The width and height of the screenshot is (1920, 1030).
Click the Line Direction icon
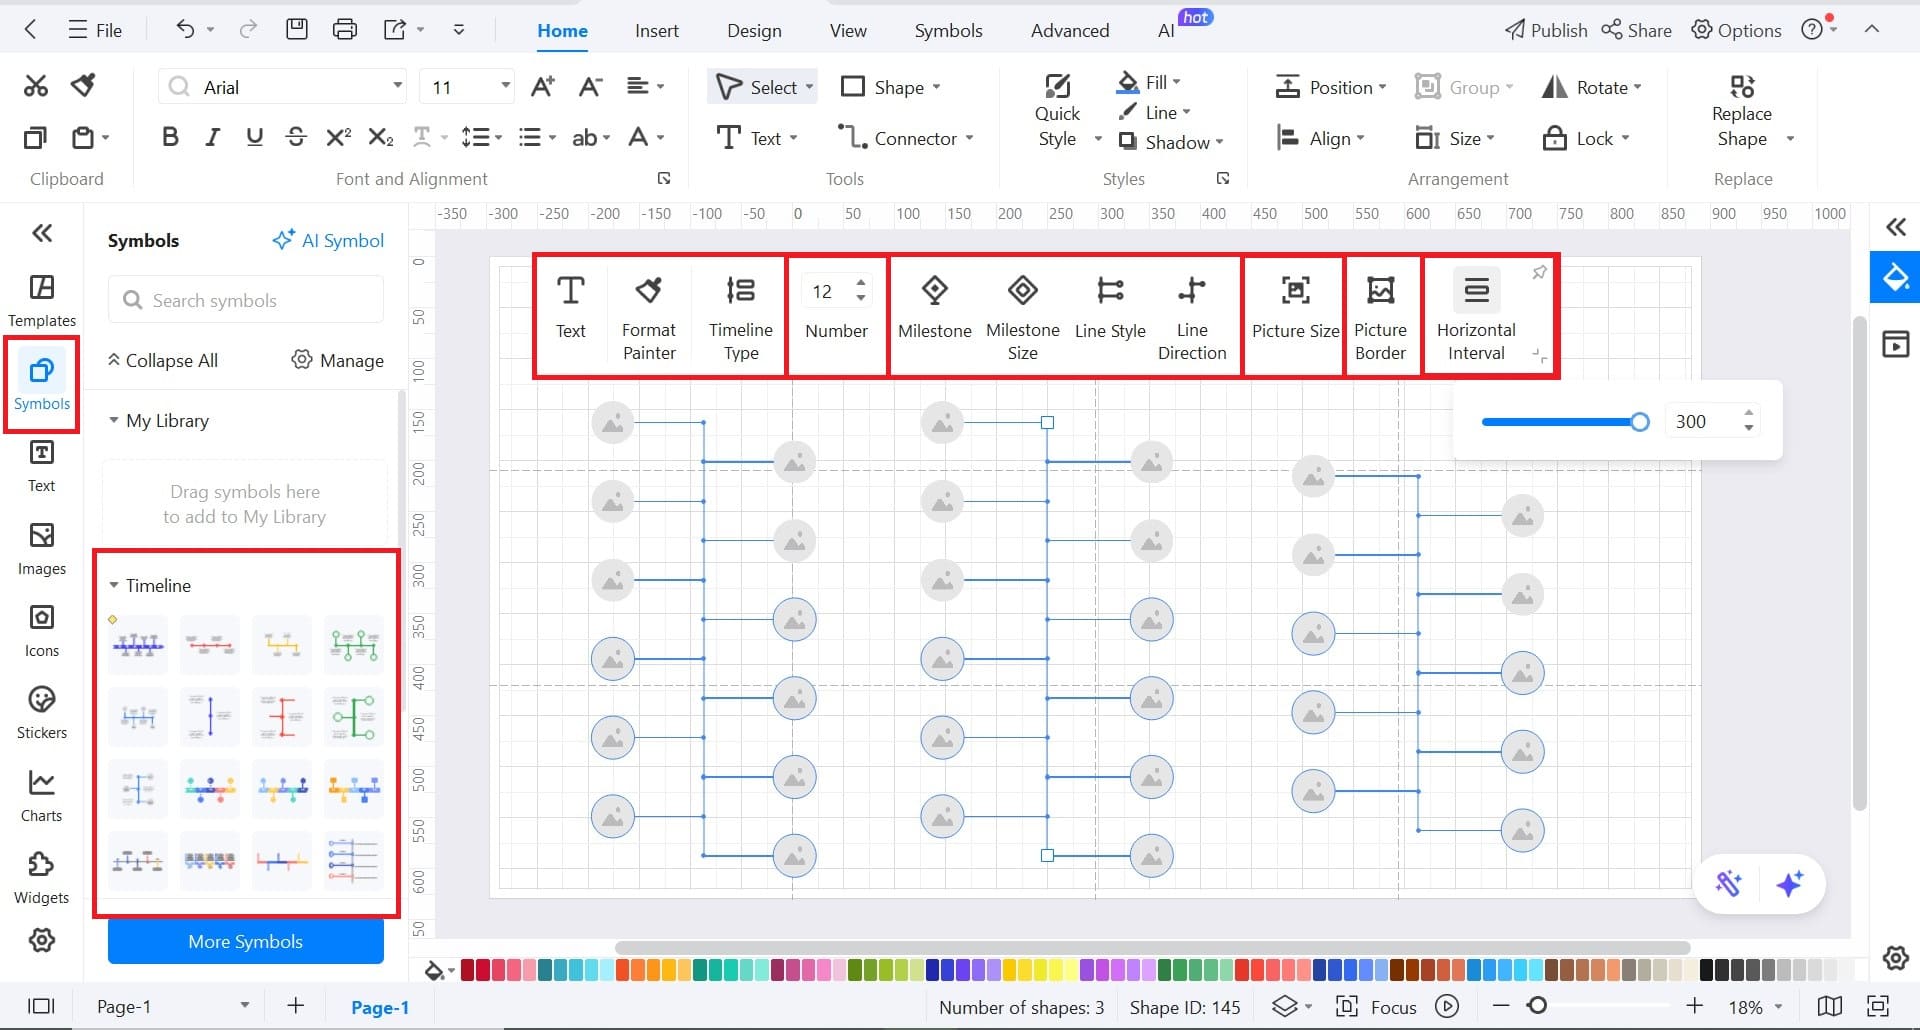click(x=1192, y=290)
